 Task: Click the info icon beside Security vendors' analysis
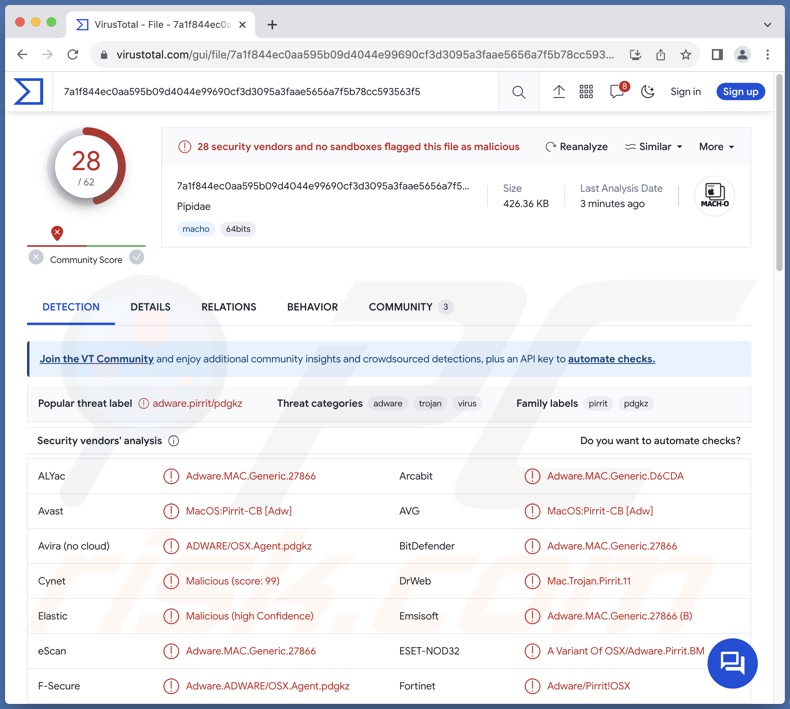pos(174,441)
